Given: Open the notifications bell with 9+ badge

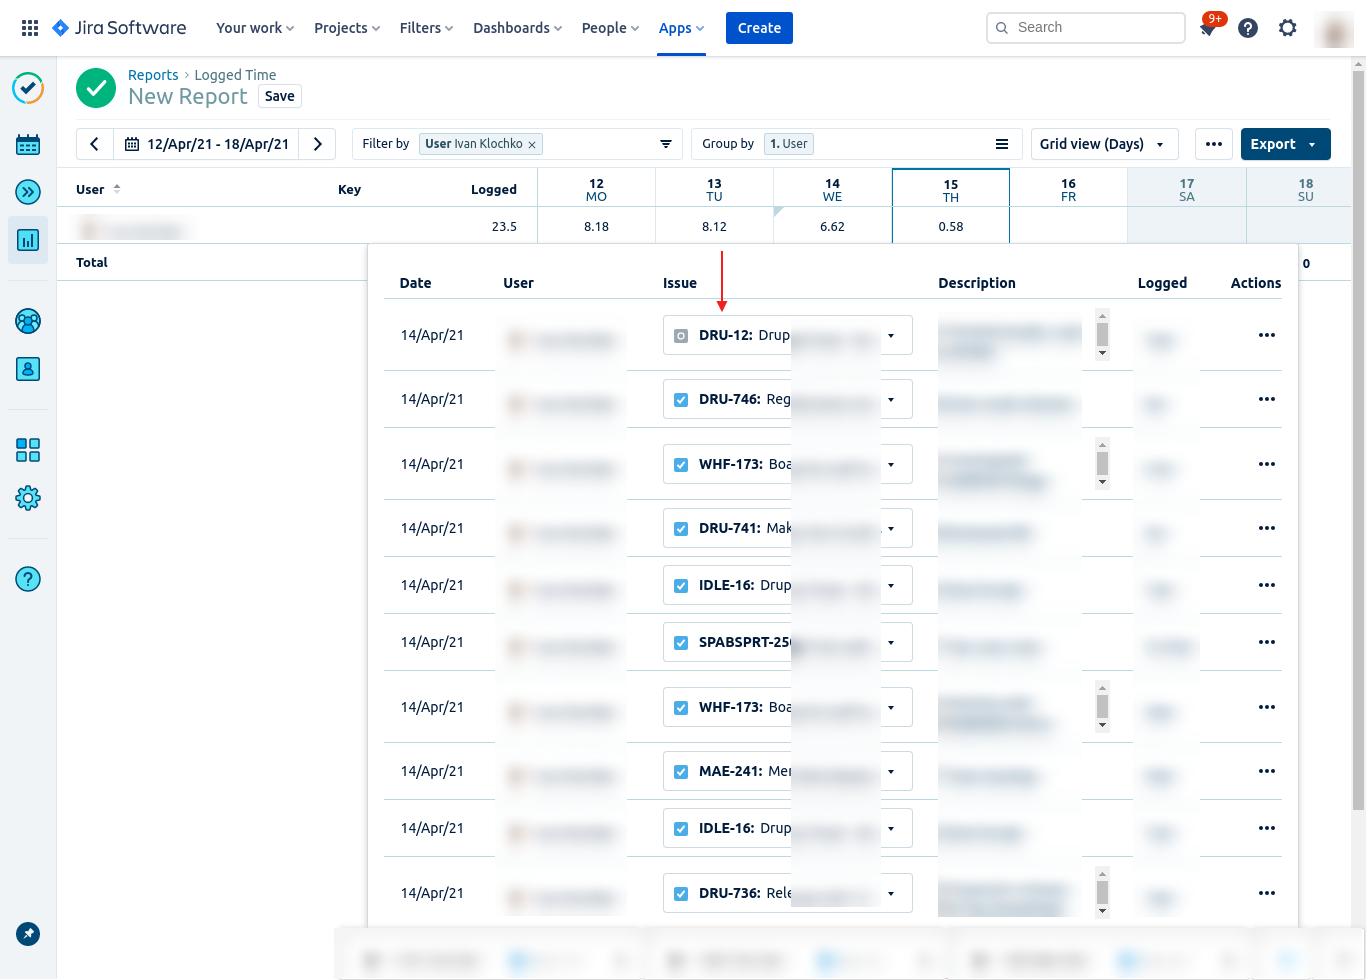Looking at the screenshot, I should (x=1208, y=28).
